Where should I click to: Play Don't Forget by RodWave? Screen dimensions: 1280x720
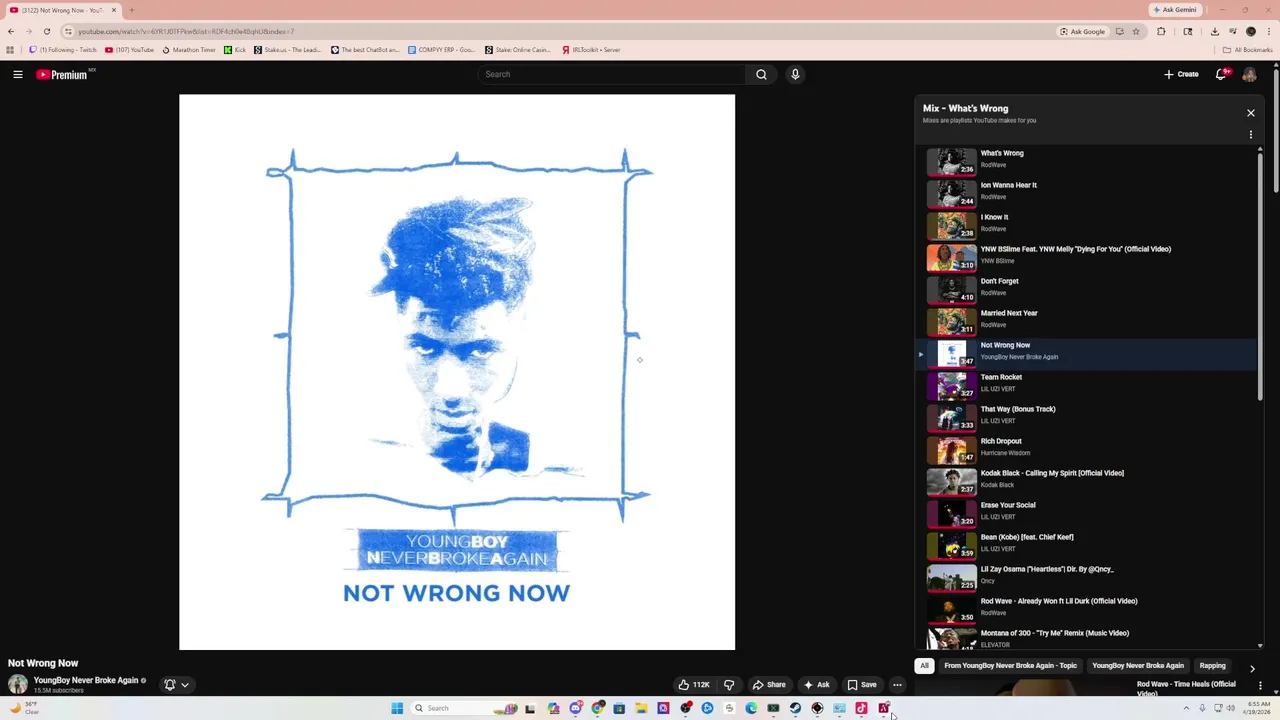point(1087,289)
